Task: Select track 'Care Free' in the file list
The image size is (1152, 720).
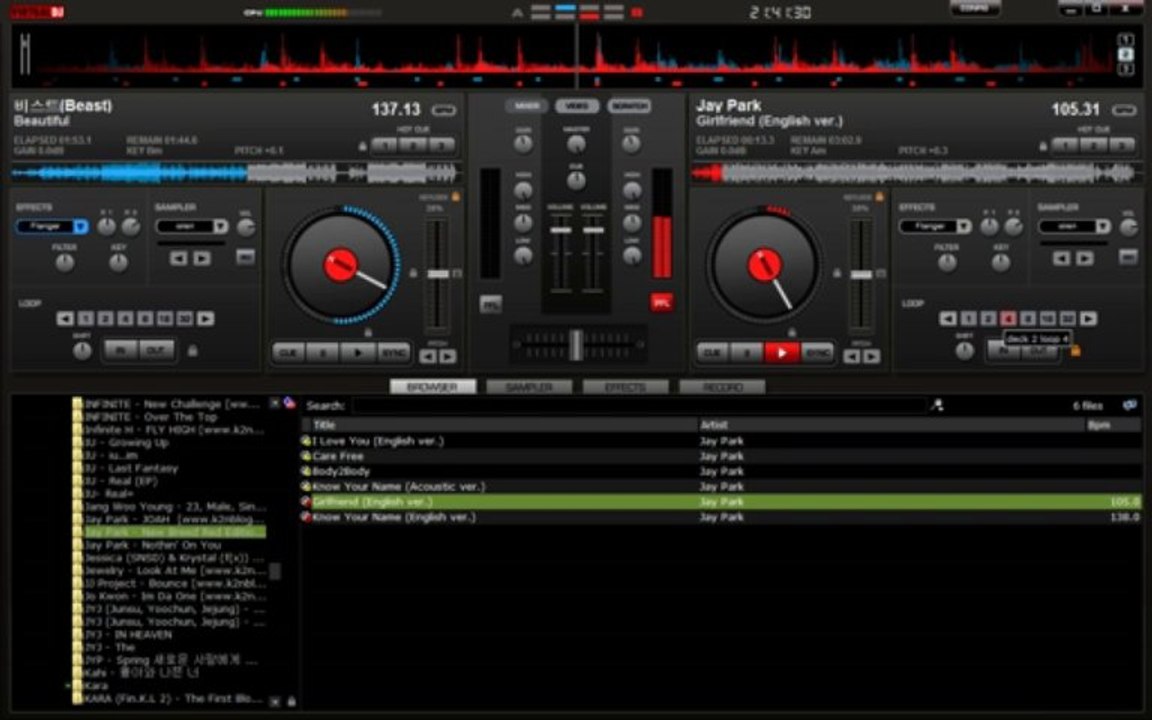Action: tap(721, 456)
